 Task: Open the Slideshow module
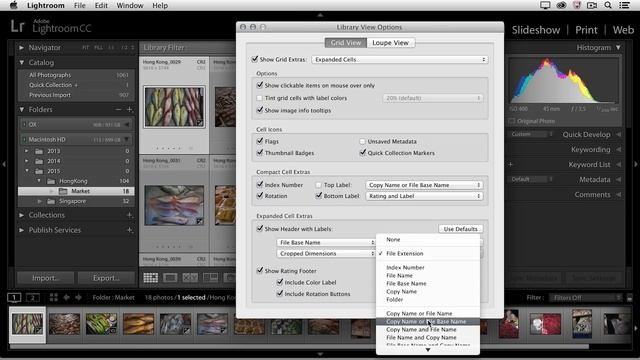tap(536, 30)
